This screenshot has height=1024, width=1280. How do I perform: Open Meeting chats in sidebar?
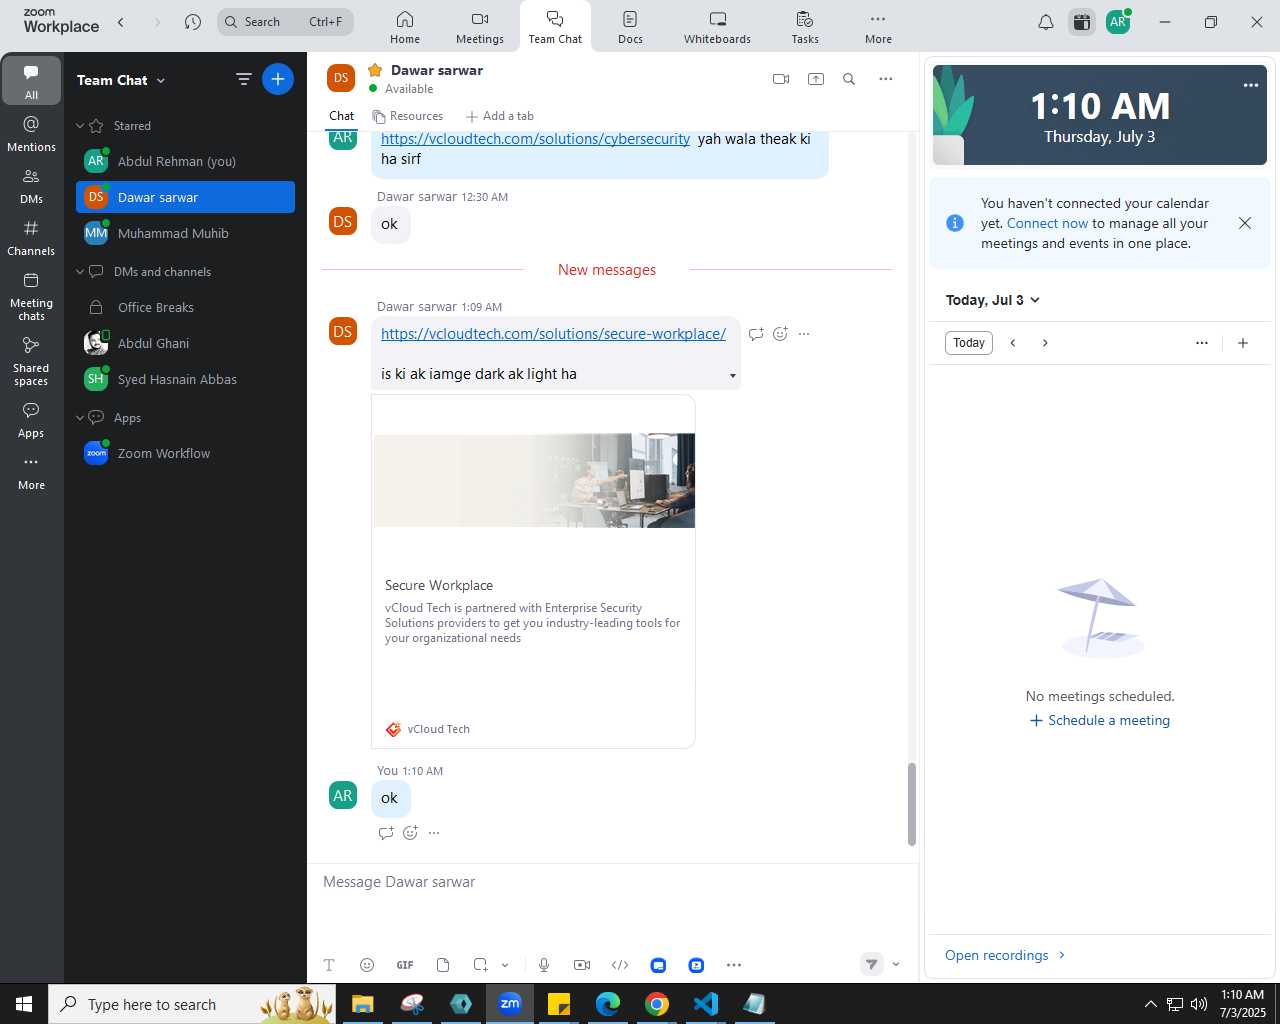[31, 296]
